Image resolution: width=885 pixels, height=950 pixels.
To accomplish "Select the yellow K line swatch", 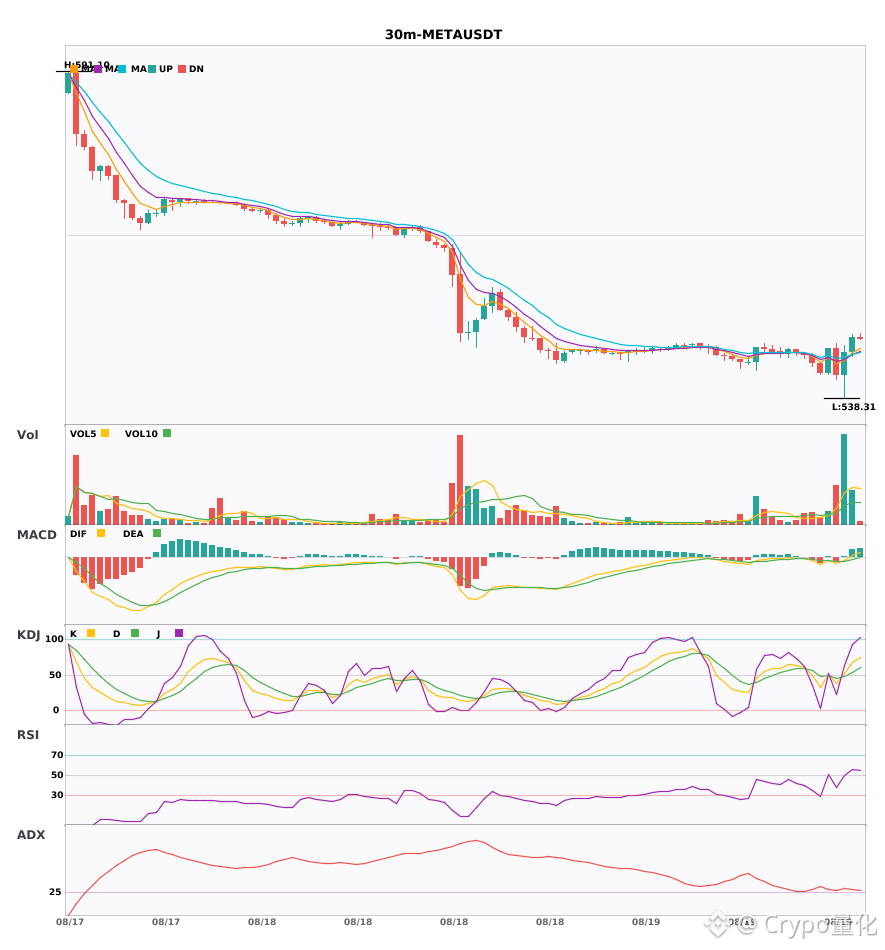I will (91, 633).
